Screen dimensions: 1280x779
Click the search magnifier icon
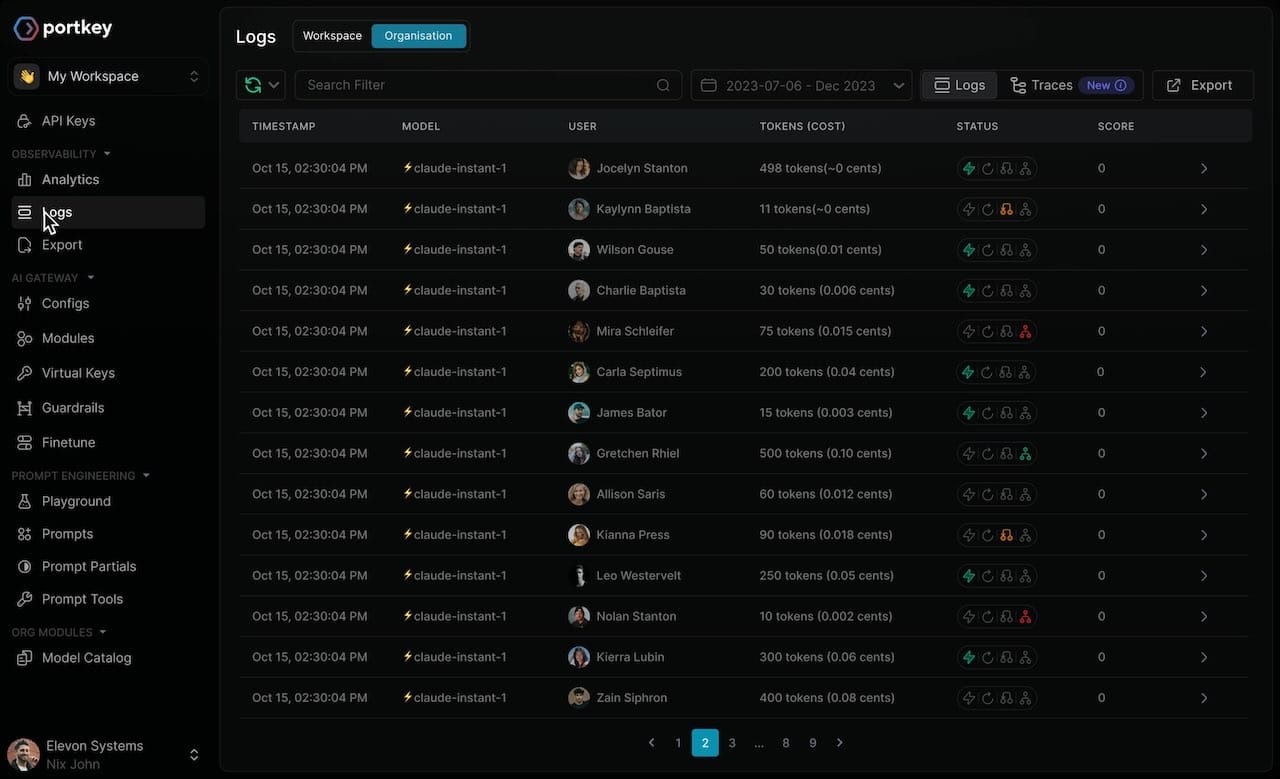click(x=663, y=86)
